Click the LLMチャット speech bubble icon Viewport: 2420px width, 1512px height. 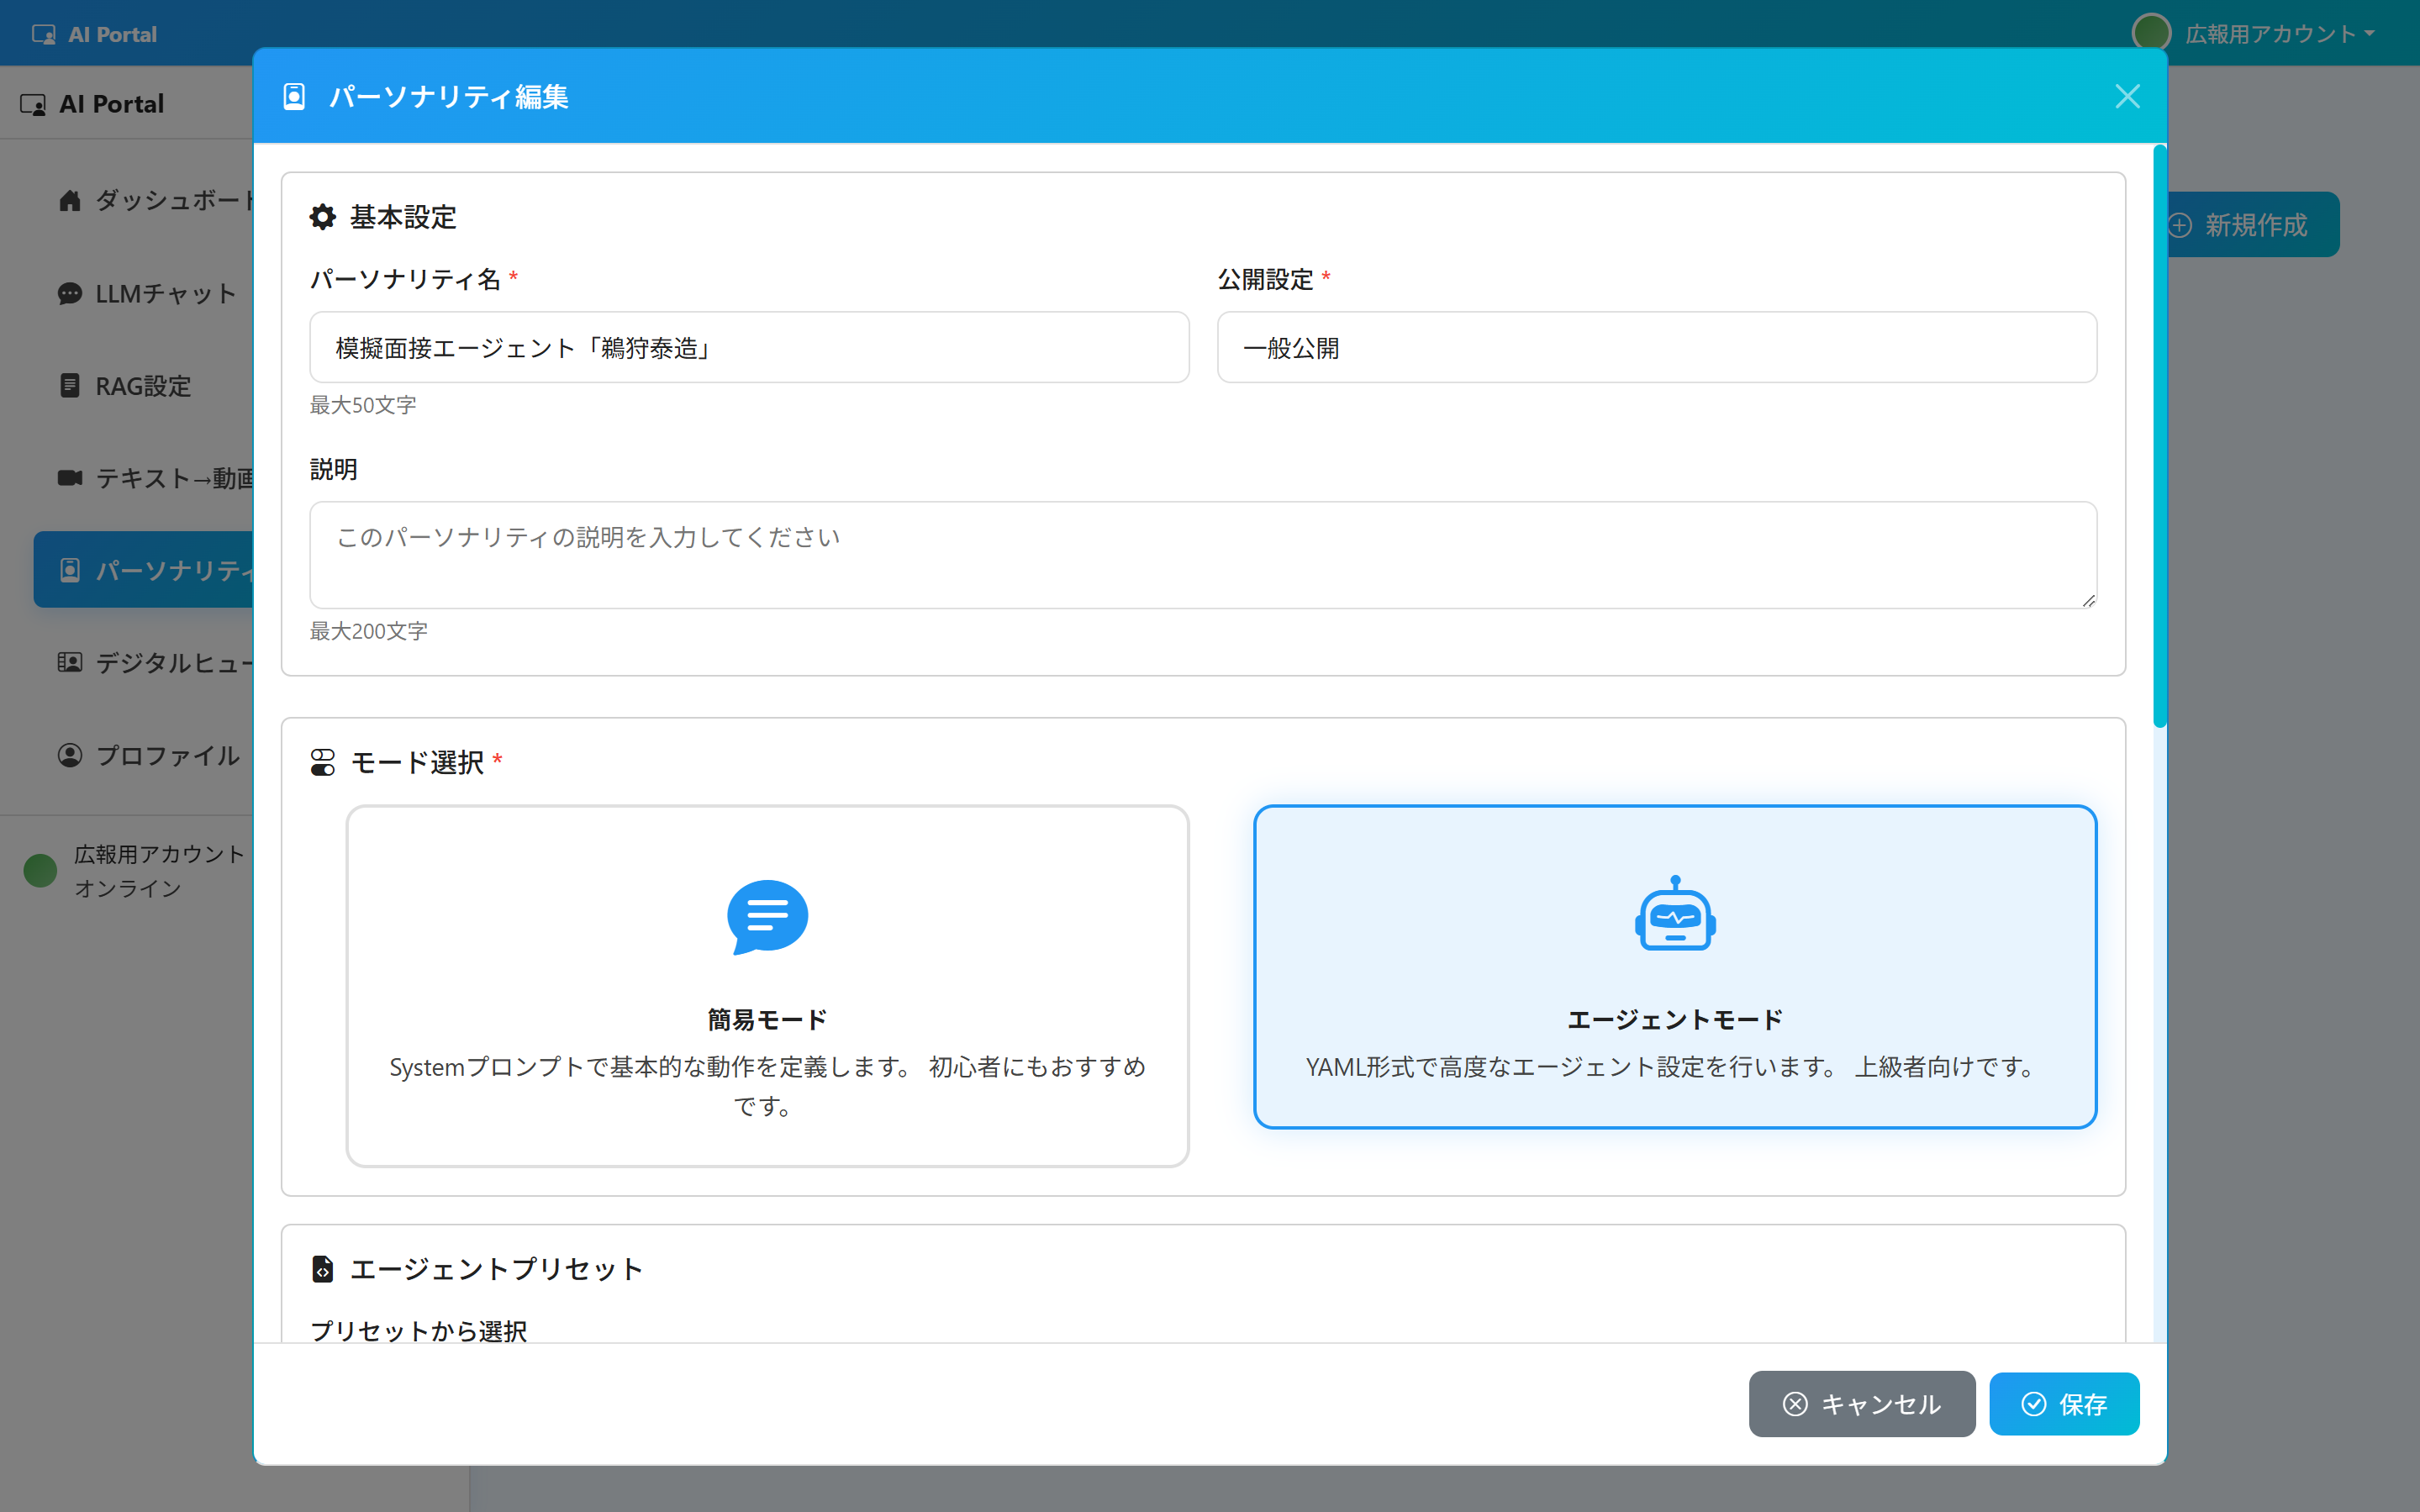pyautogui.click(x=69, y=294)
